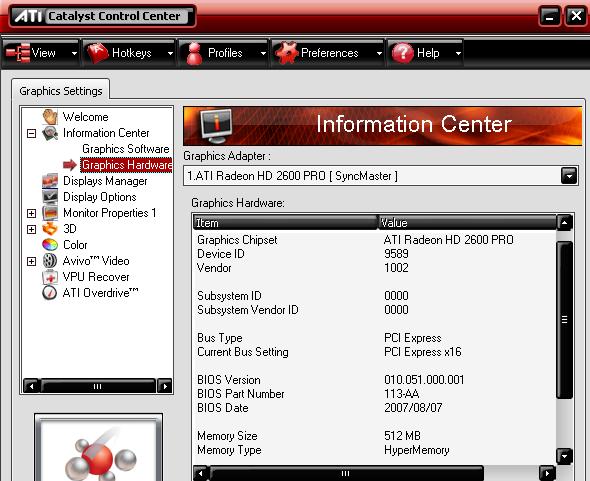Click the Help question mark button

tap(403, 53)
